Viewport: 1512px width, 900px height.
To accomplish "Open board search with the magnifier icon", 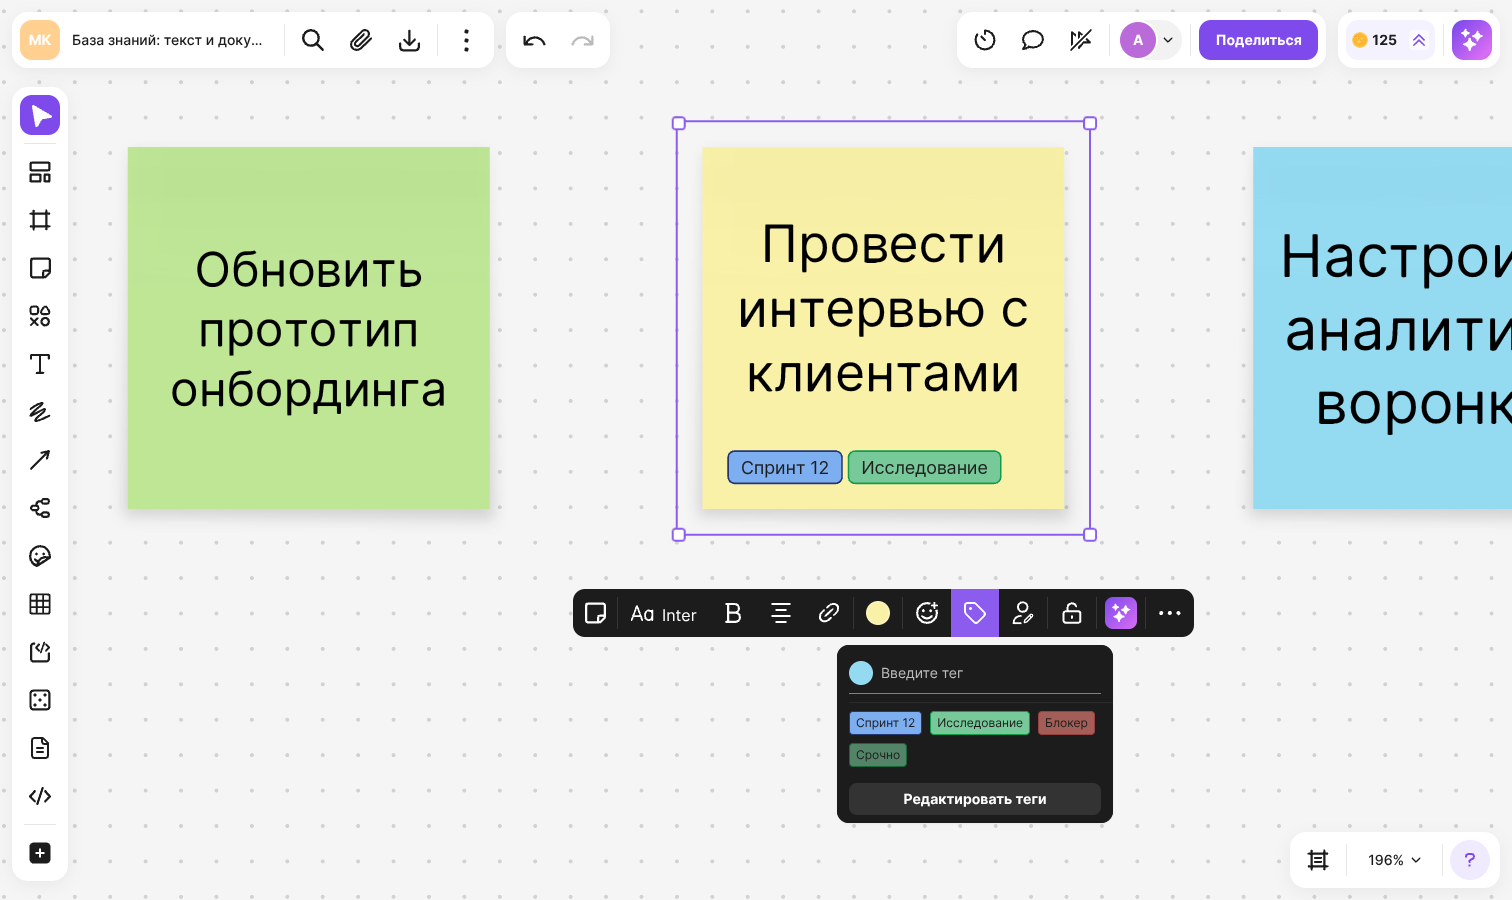I will [x=313, y=40].
